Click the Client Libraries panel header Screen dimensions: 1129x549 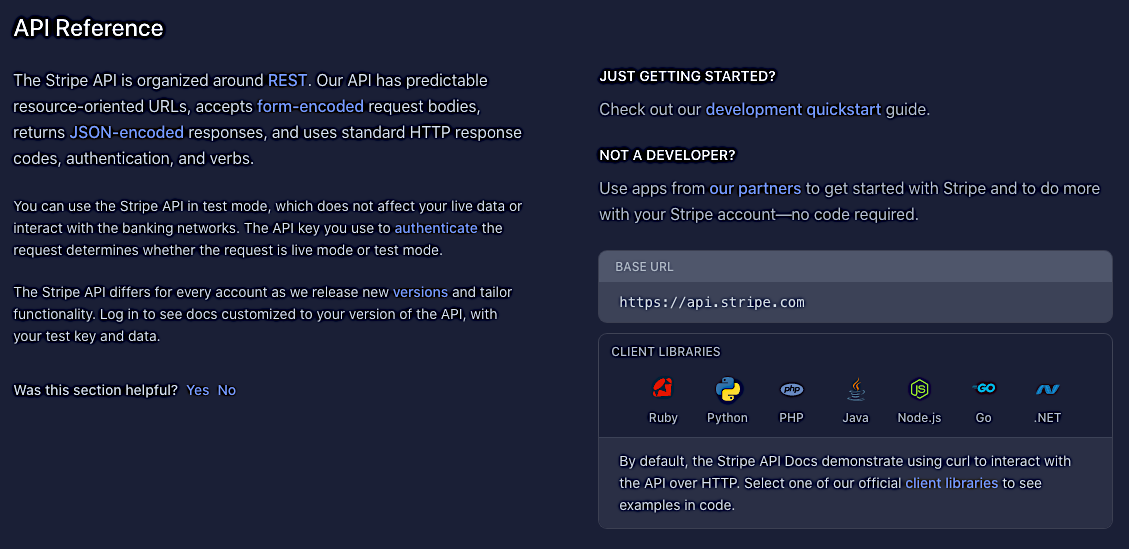(x=666, y=352)
